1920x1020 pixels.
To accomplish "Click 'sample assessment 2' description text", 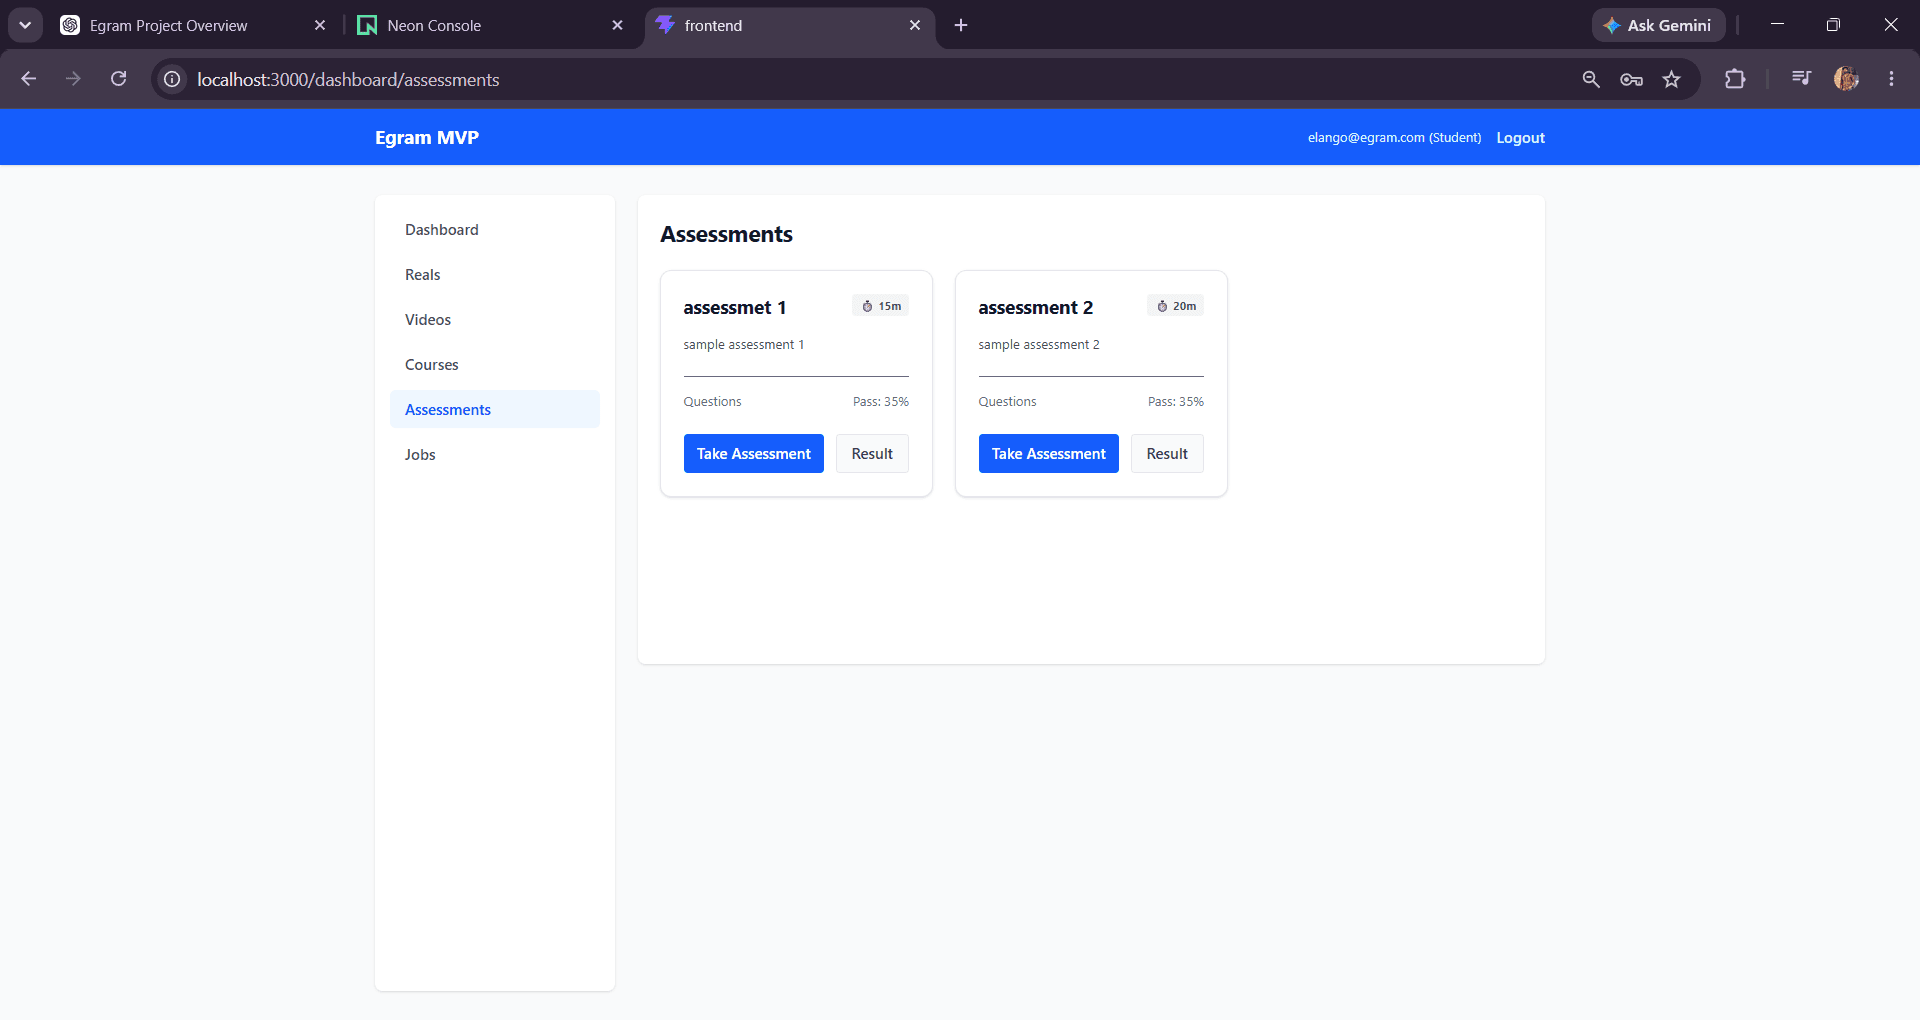I will [1038, 345].
